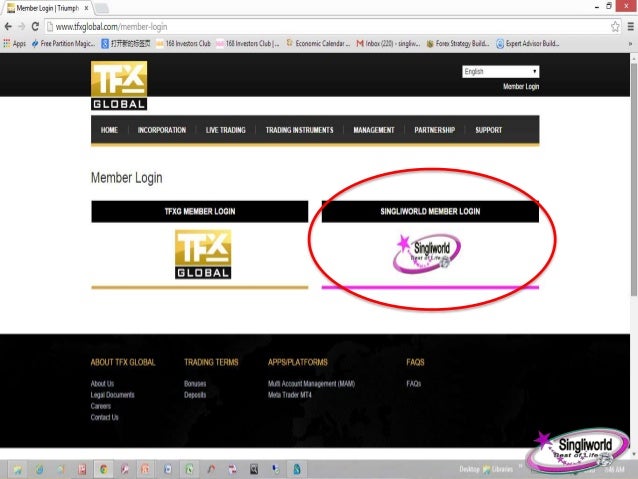Open Libraries from the taskbar

pyautogui.click(x=498, y=469)
